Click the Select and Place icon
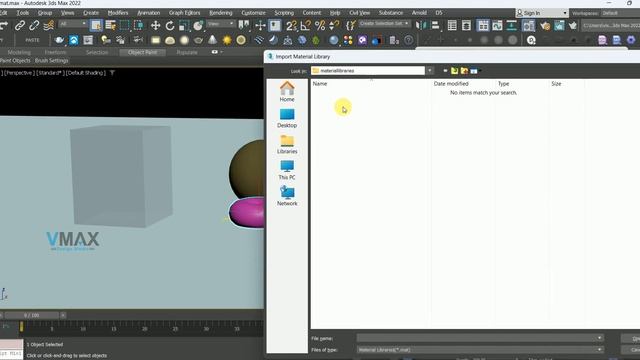This screenshot has width=640, height=360. (x=198, y=26)
